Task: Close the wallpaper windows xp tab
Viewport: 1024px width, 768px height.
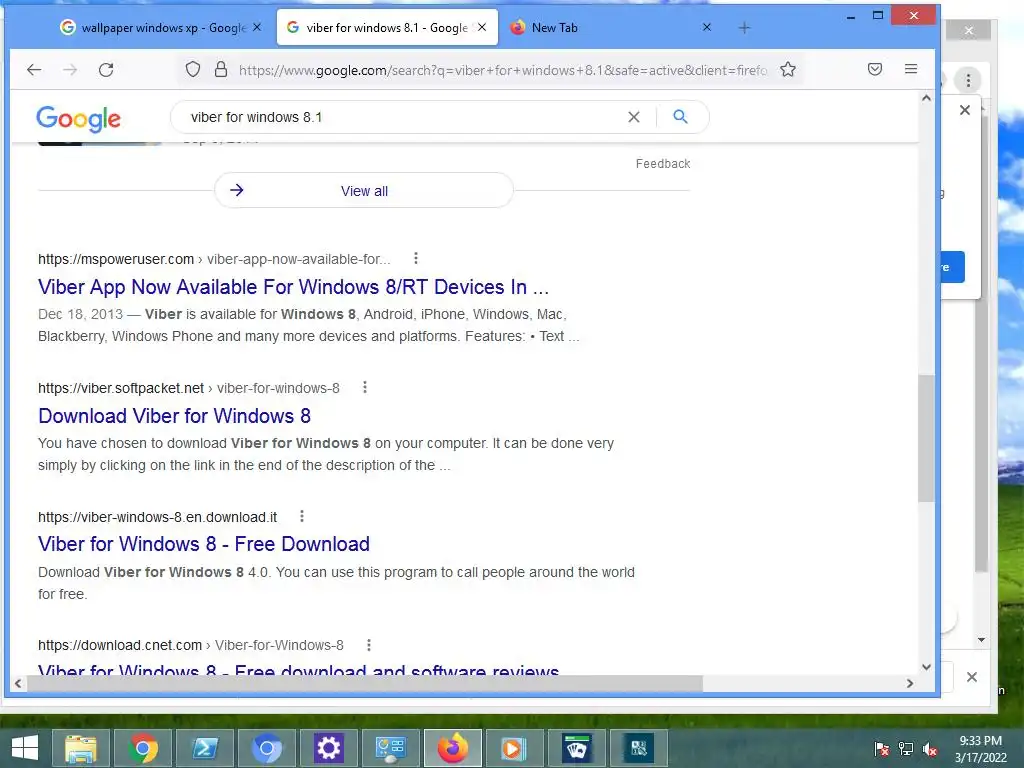Action: 257,27
